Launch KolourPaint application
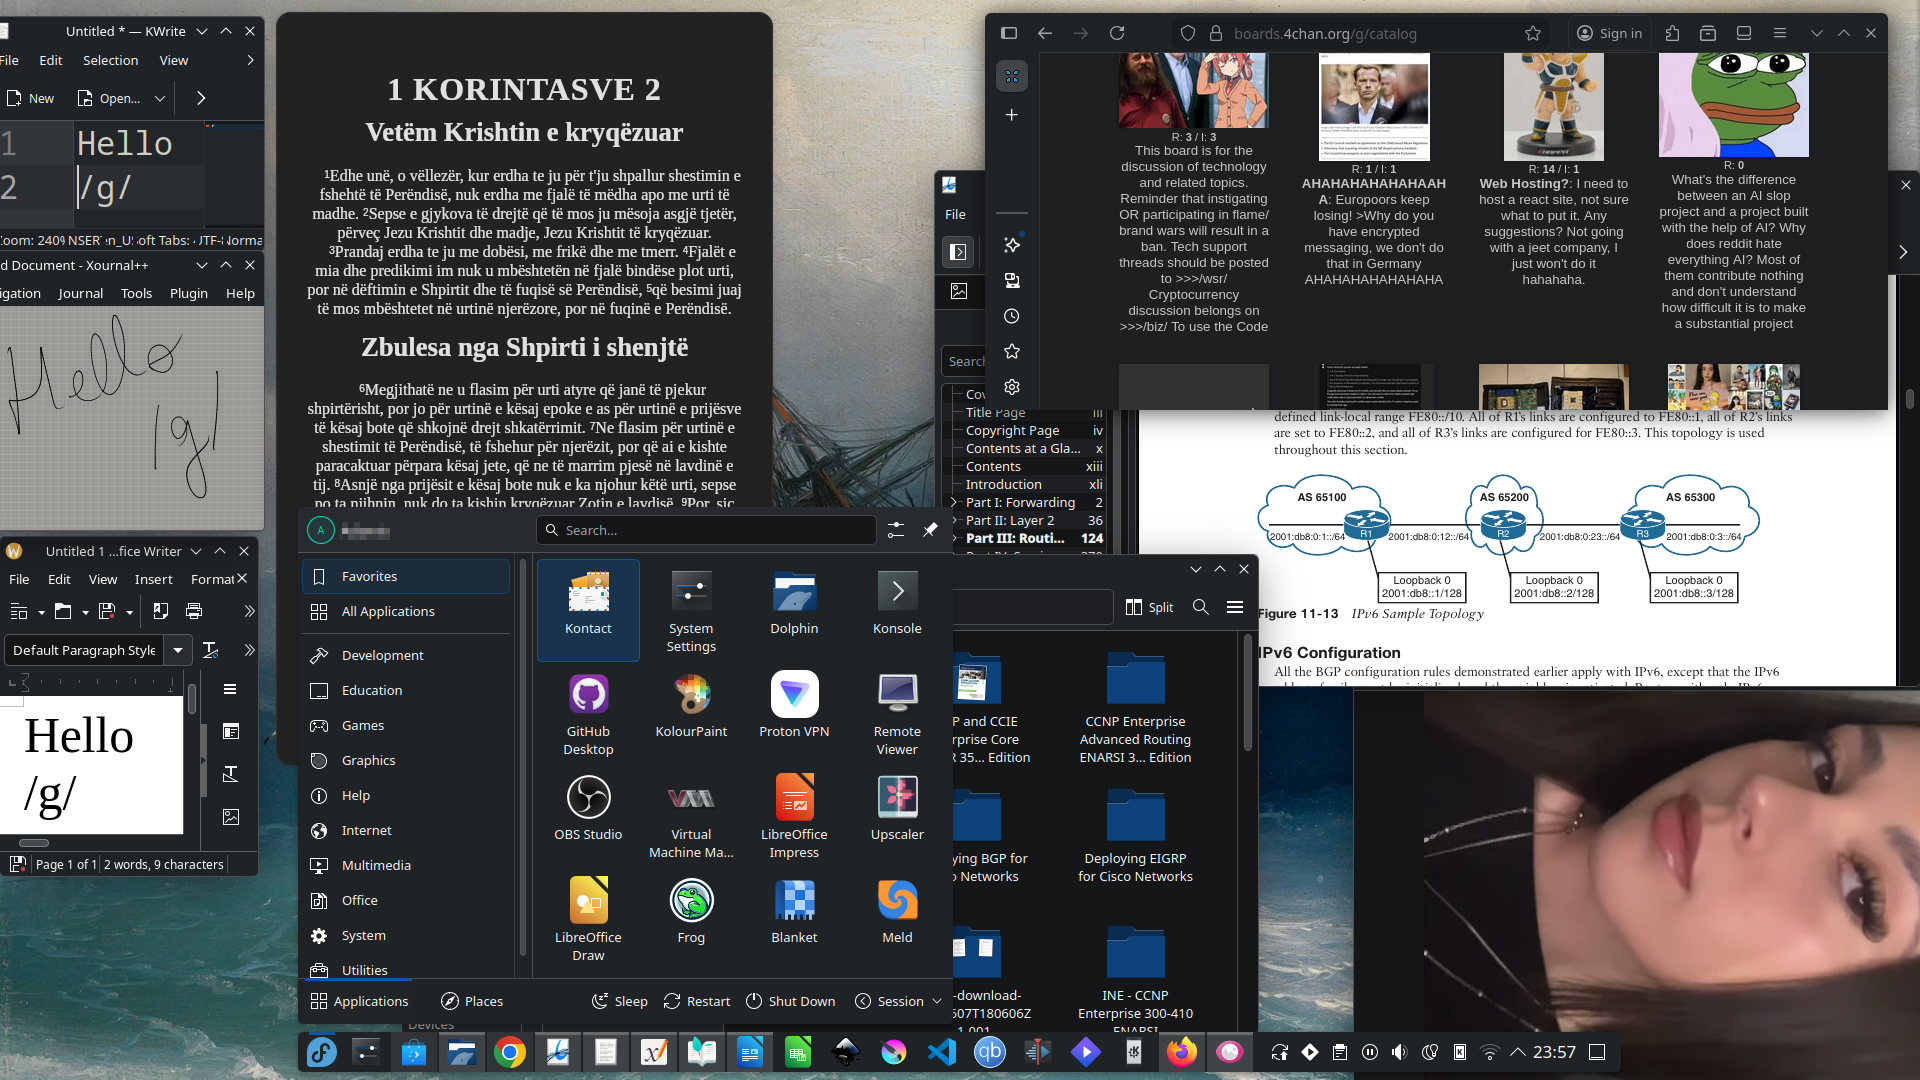Viewport: 1920px width, 1080px height. 691,704
